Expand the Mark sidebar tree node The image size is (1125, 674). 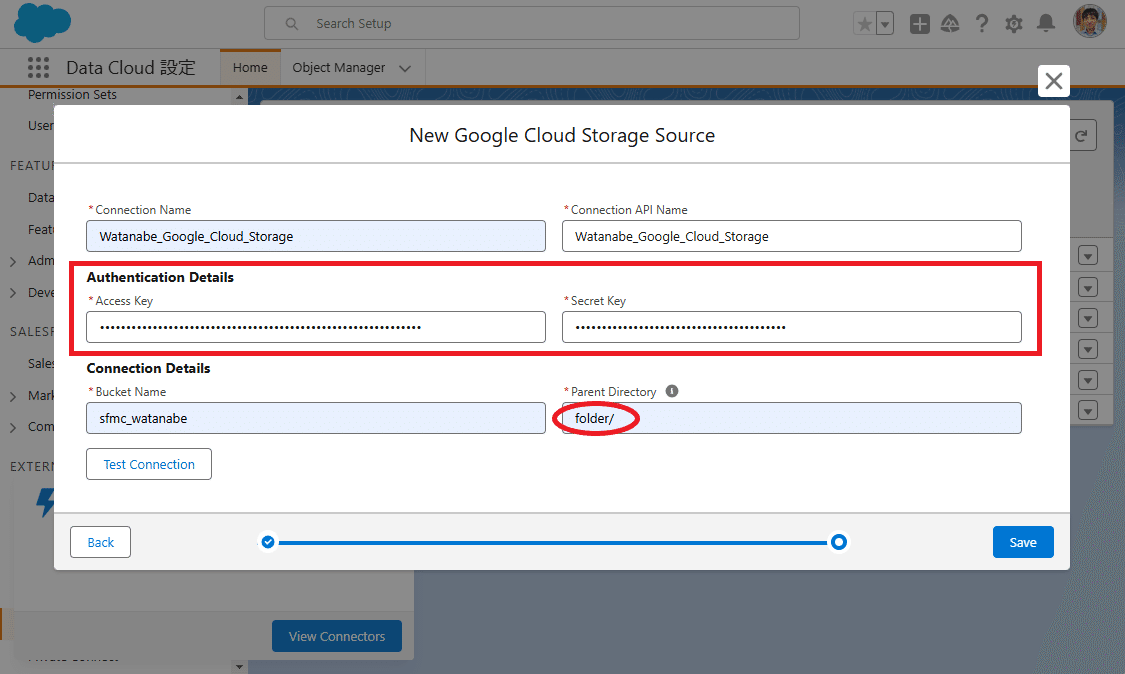[13, 396]
